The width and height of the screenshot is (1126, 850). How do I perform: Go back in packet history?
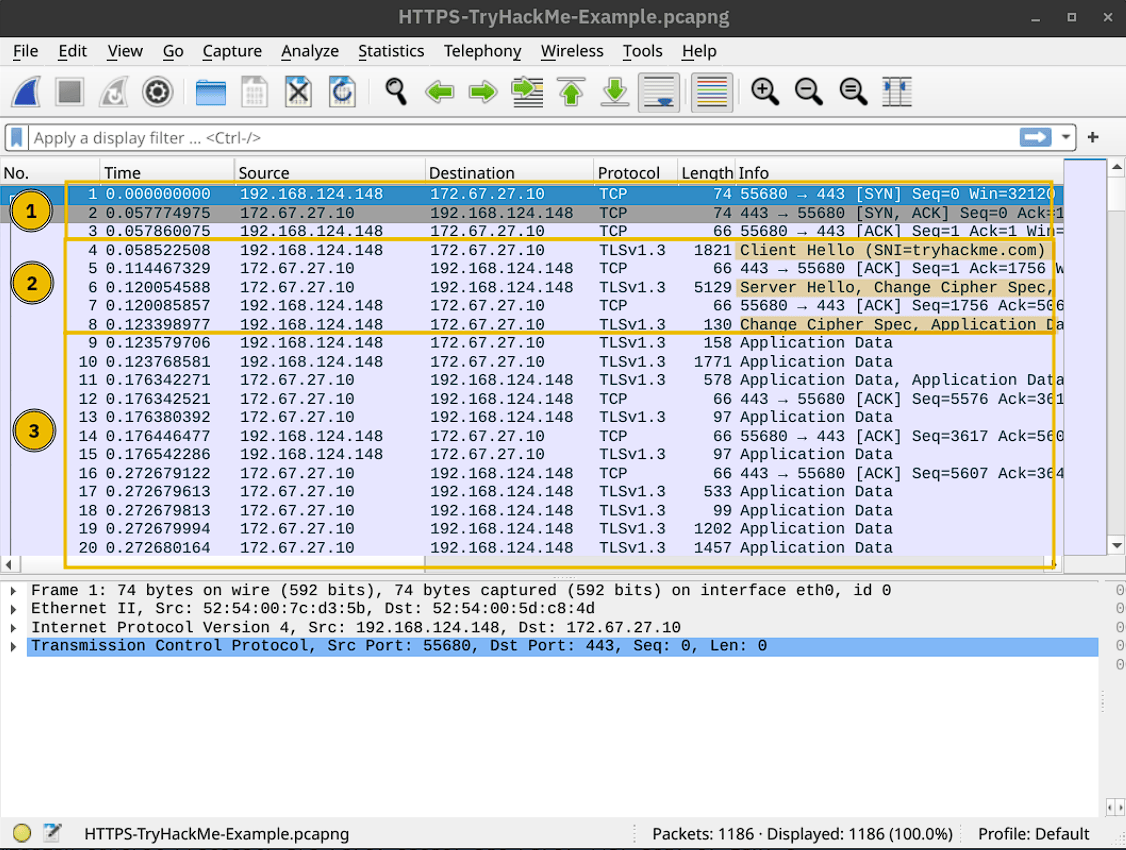(439, 92)
